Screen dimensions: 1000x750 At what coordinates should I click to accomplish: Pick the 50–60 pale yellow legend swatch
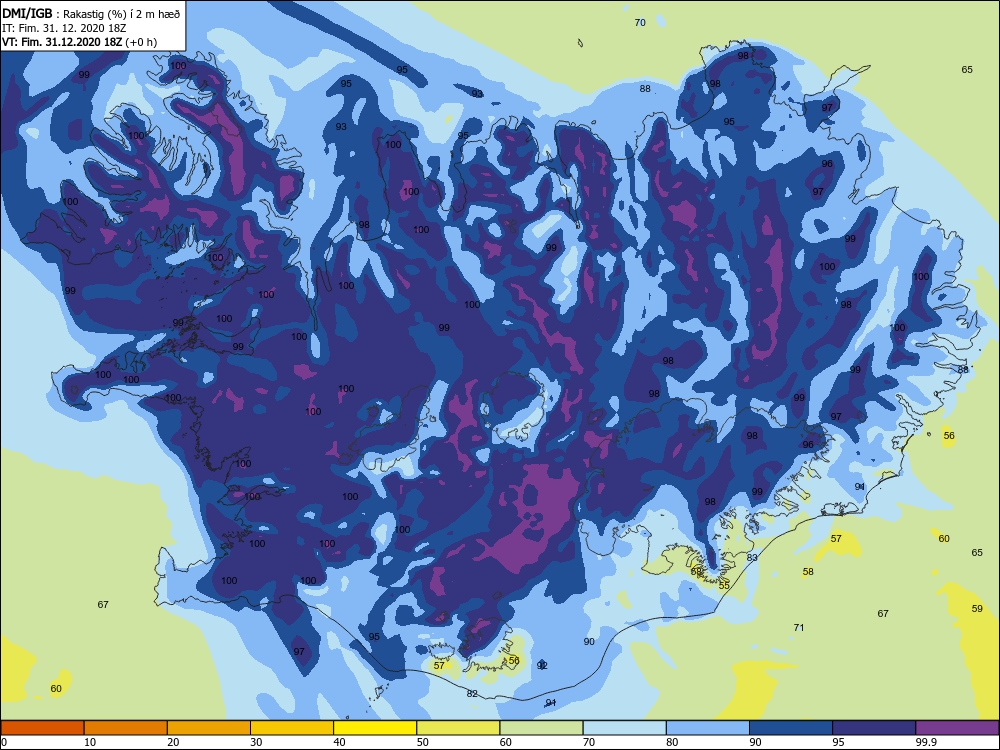pyautogui.click(x=458, y=728)
